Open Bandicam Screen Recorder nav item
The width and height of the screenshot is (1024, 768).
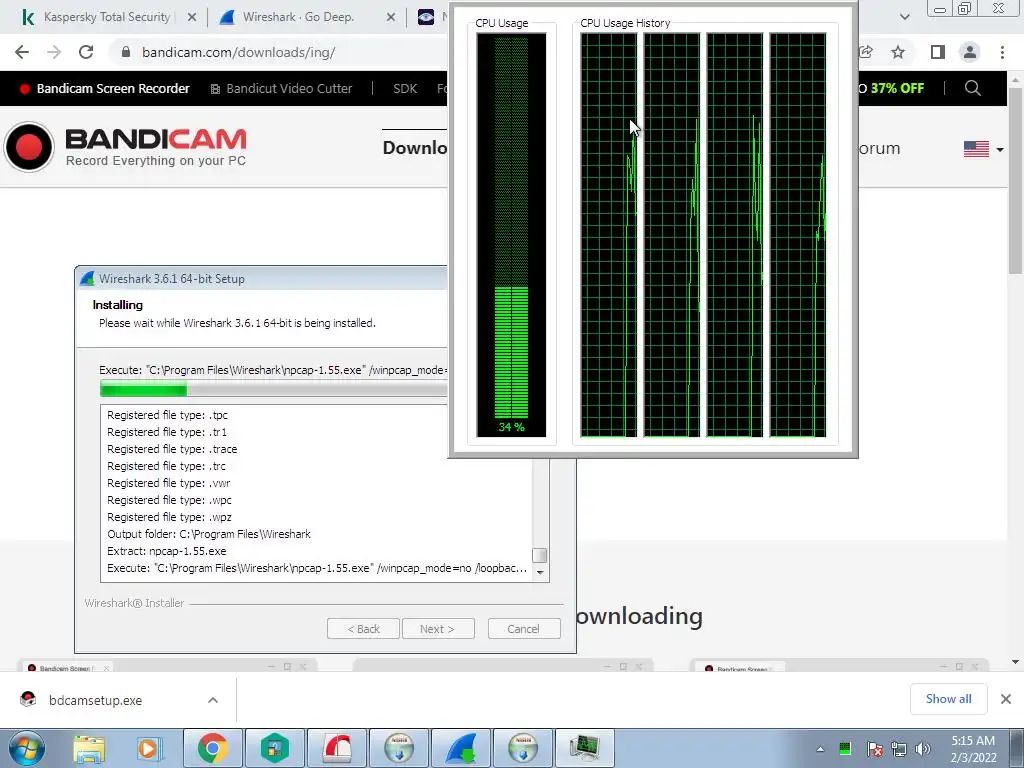click(104, 89)
